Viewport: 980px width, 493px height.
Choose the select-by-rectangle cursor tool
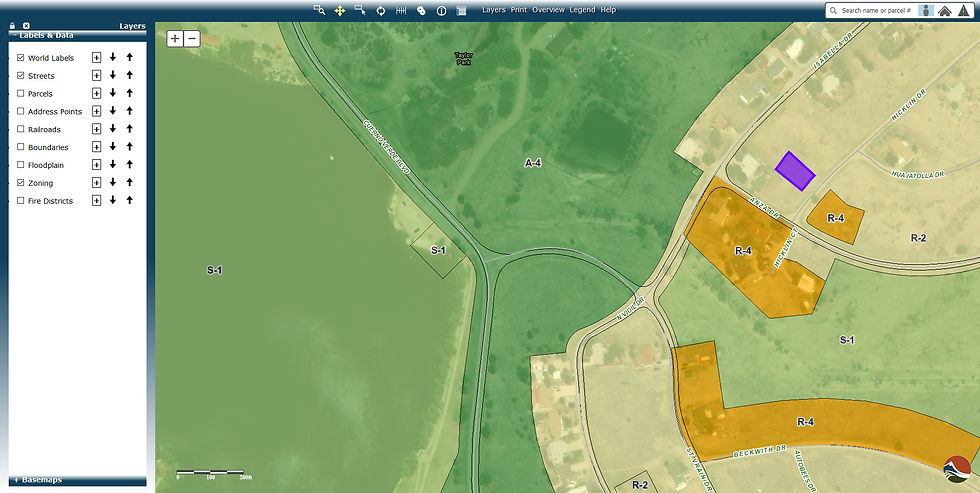[360, 10]
